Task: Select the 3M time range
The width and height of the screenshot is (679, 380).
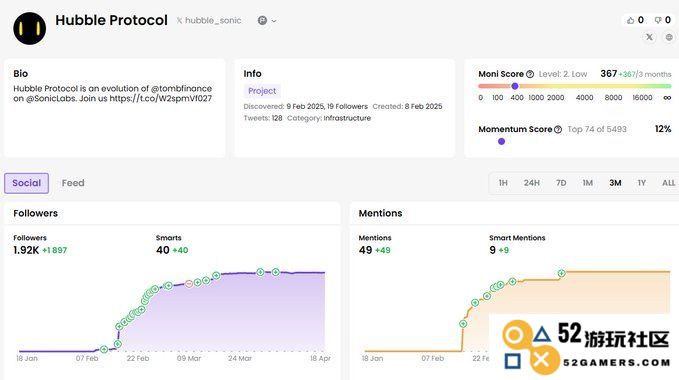Action: (615, 183)
